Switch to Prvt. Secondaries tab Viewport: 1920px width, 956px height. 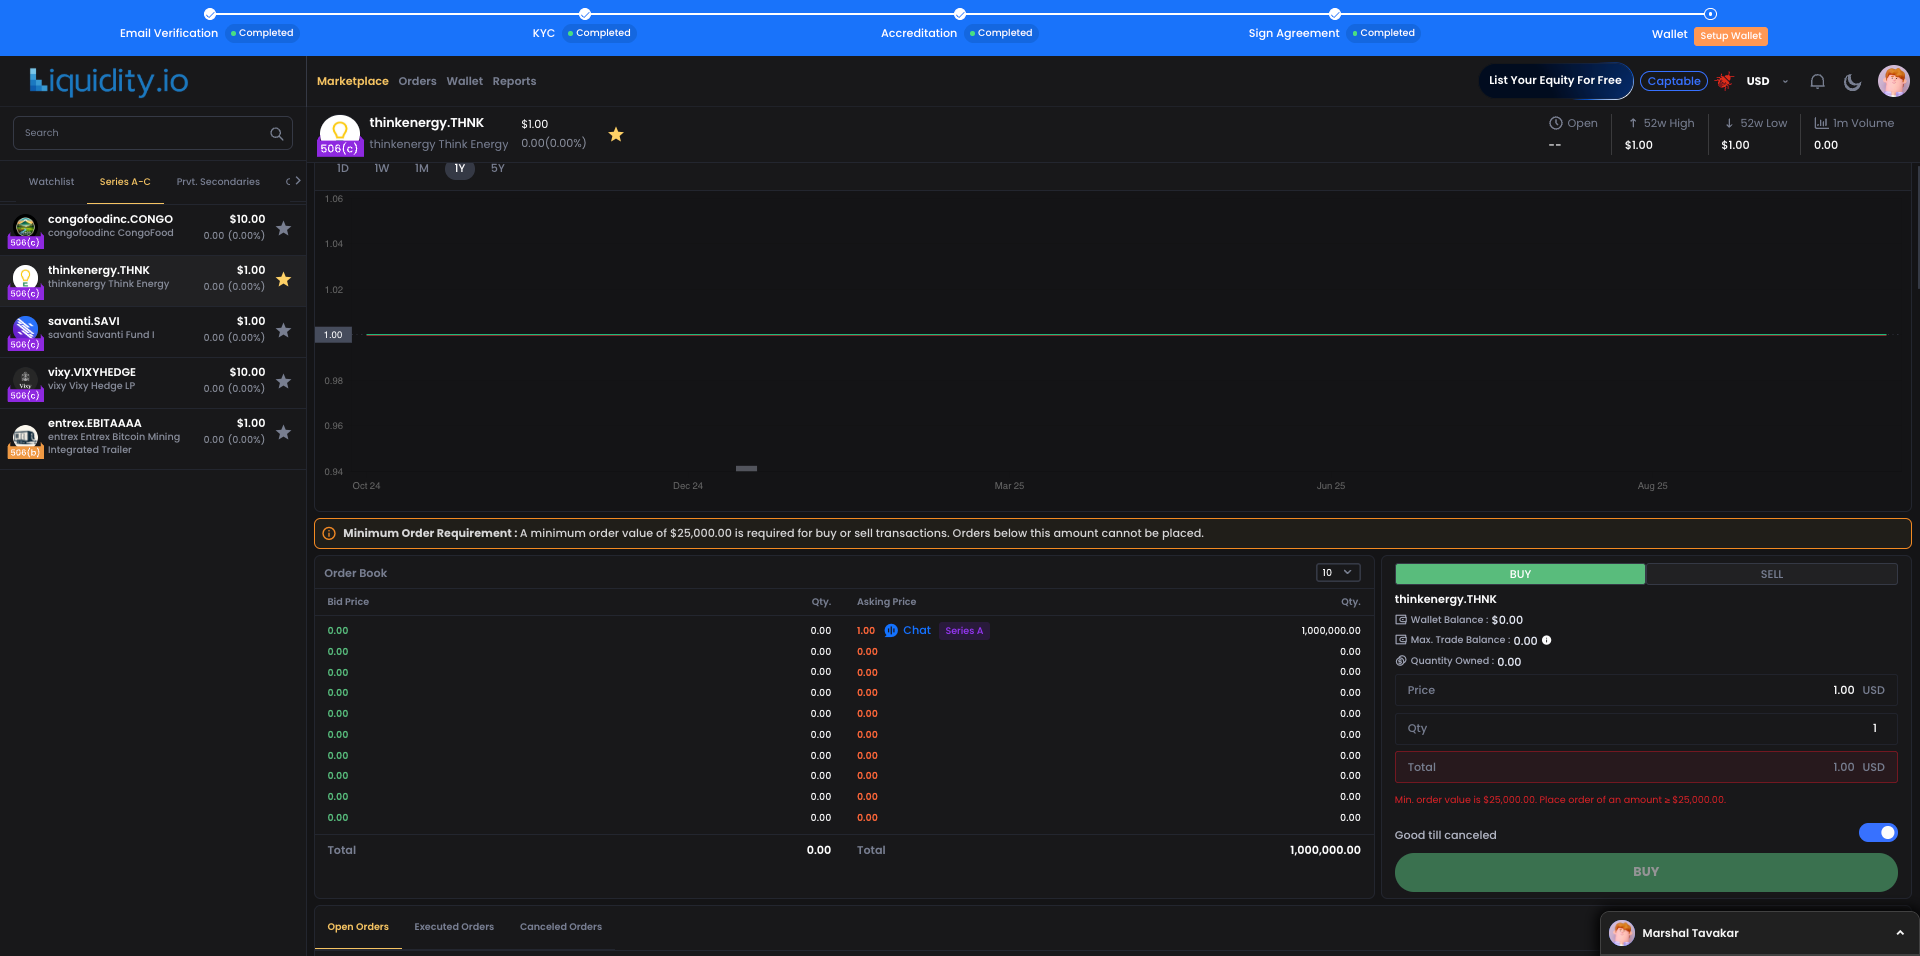click(218, 182)
